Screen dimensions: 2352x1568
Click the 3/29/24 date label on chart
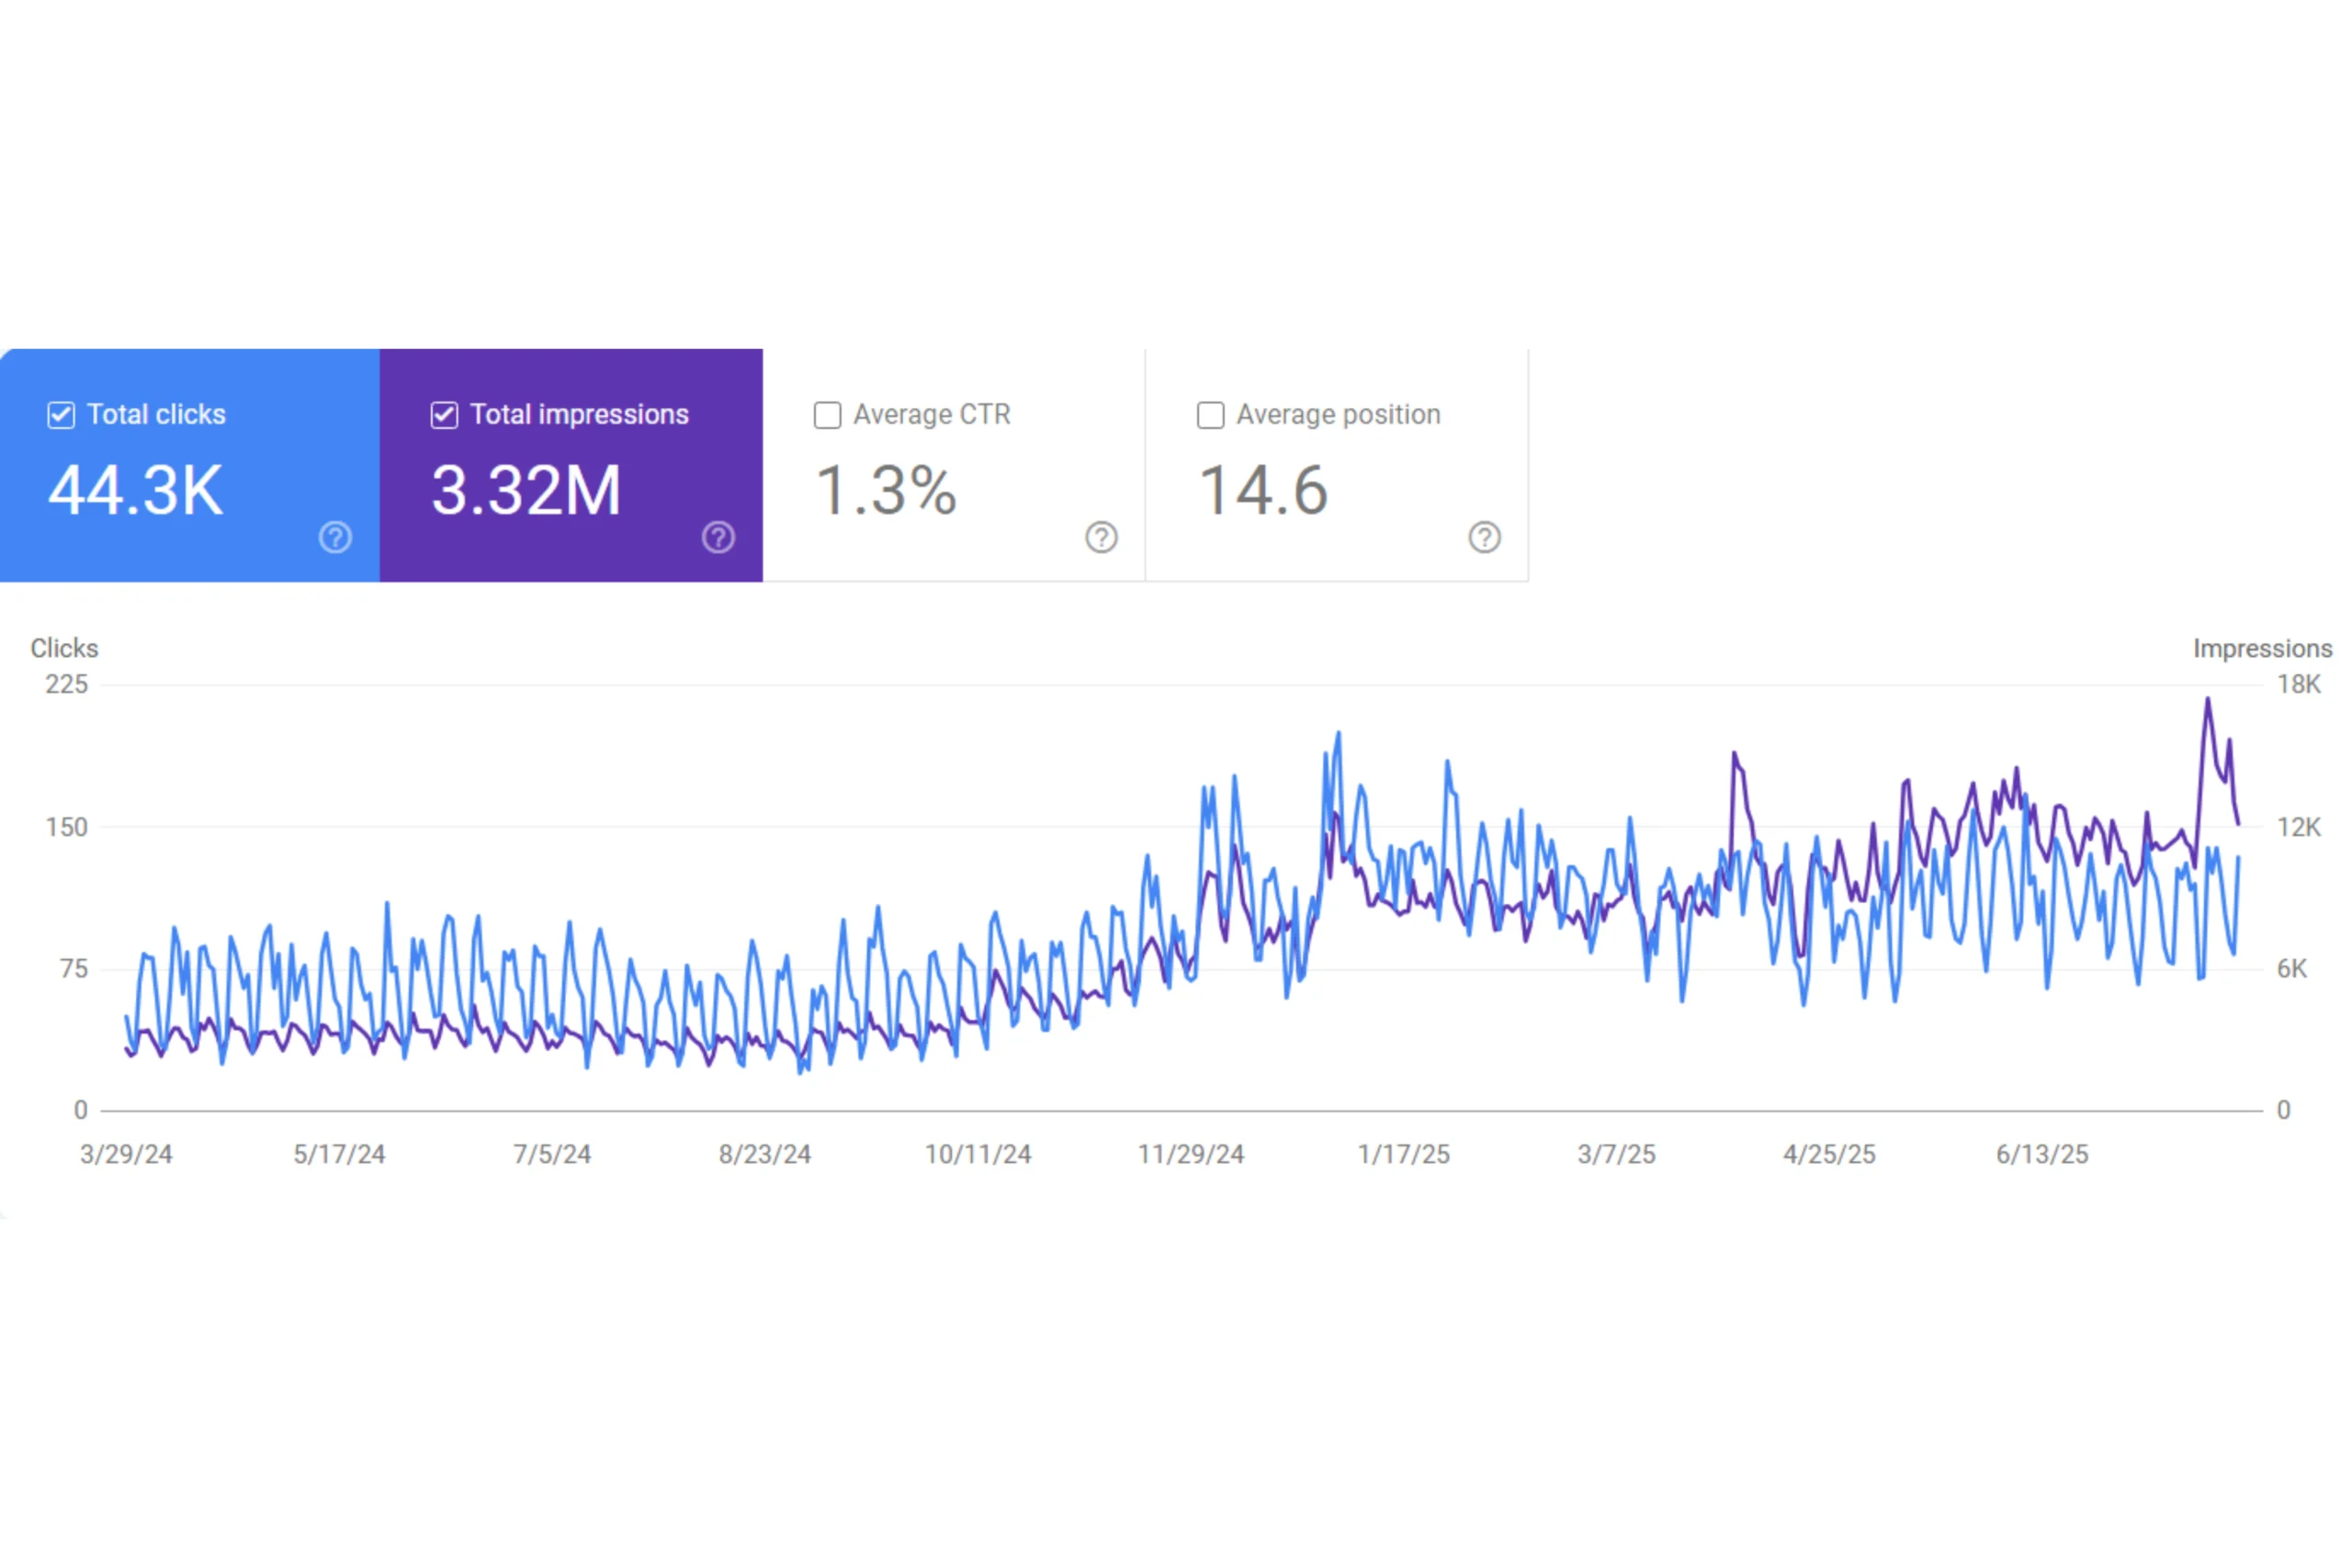tap(126, 1154)
